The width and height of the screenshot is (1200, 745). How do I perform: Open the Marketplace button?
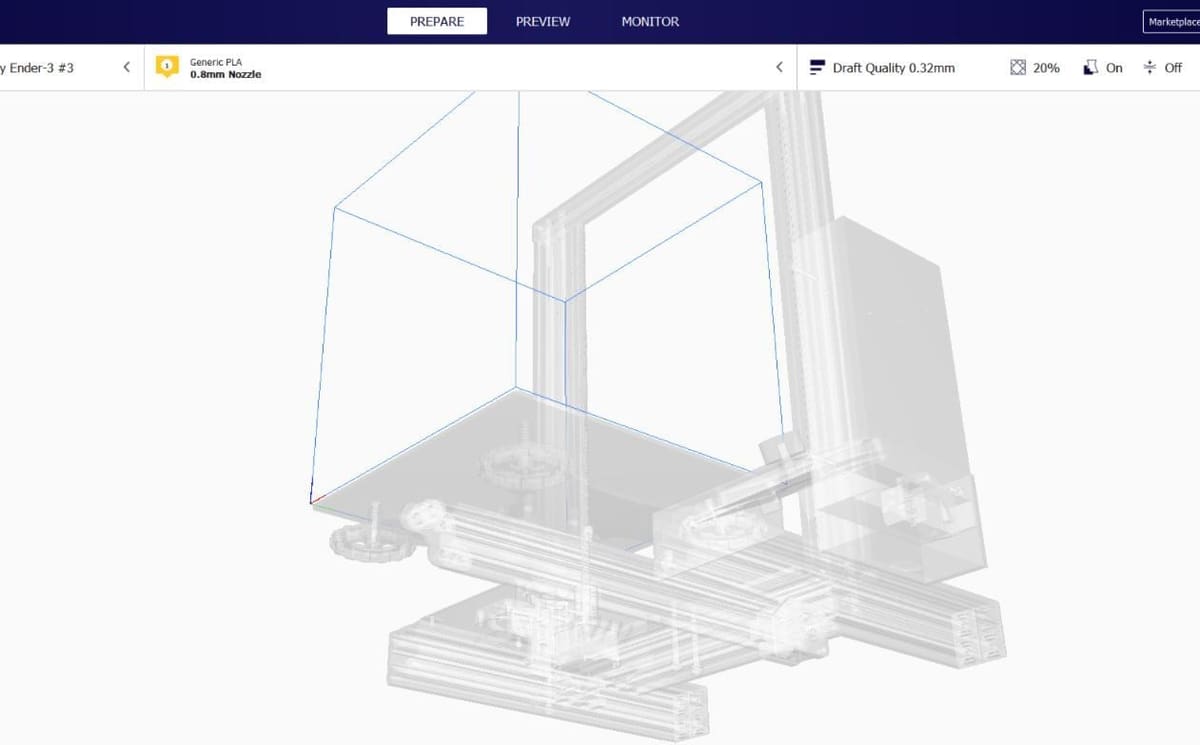1172,21
